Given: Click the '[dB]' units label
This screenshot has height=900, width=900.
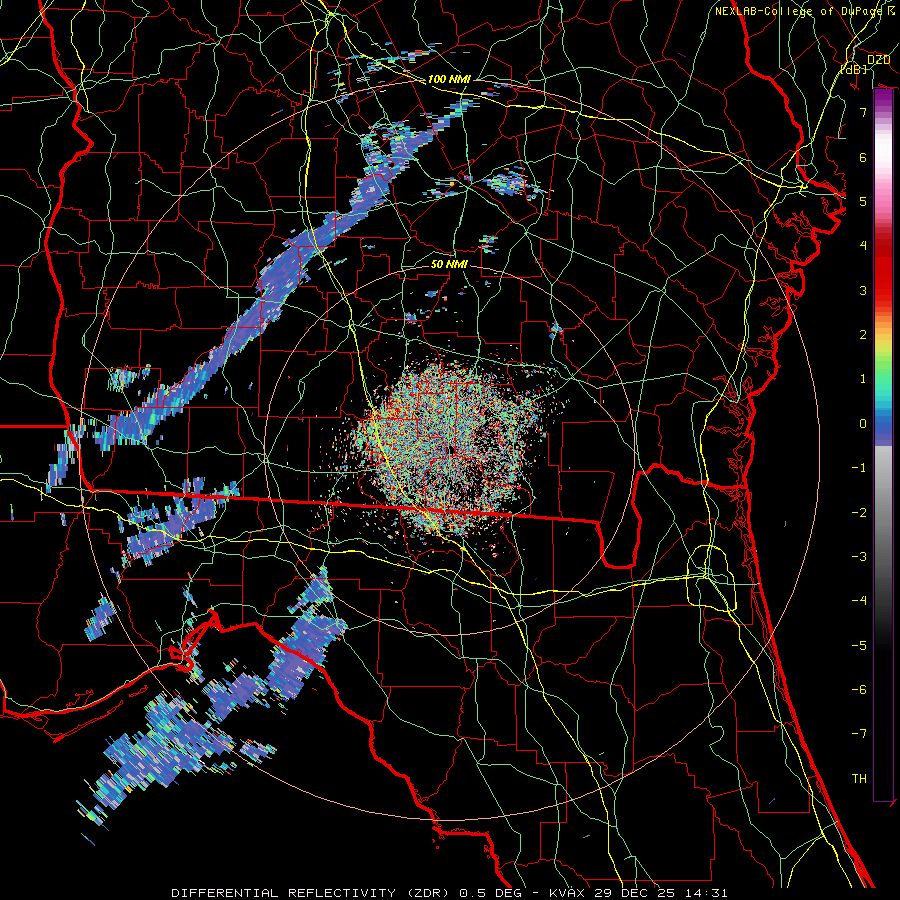Looking at the screenshot, I should click(x=854, y=69).
